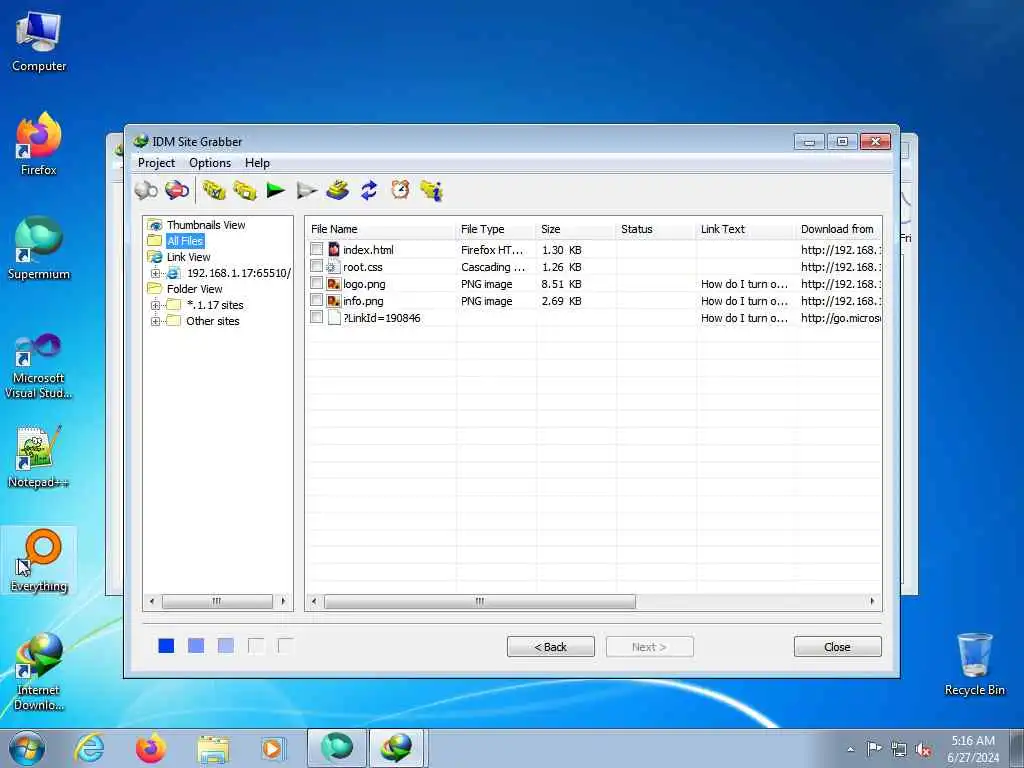The height and width of the screenshot is (768, 1024).
Task: Click the gray Stop download arrow icon
Action: coord(306,190)
